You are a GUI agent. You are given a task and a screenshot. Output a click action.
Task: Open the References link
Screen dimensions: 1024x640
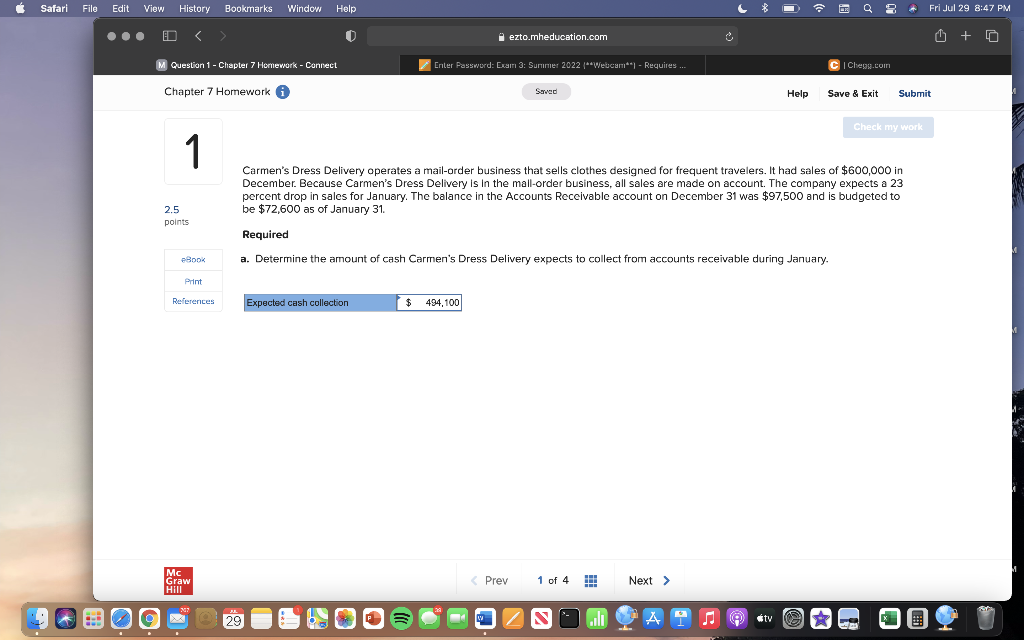coord(193,301)
